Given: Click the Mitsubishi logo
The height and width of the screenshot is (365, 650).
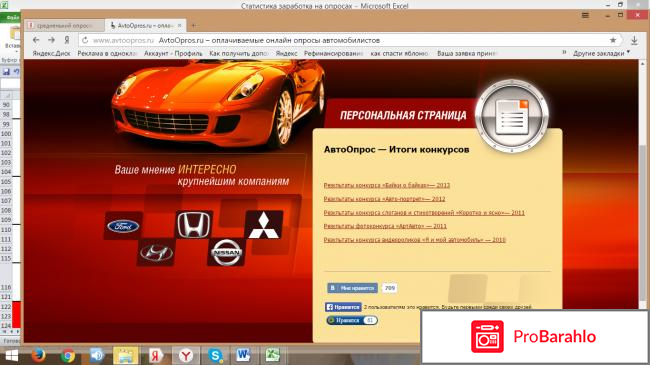Looking at the screenshot, I should [x=263, y=225].
